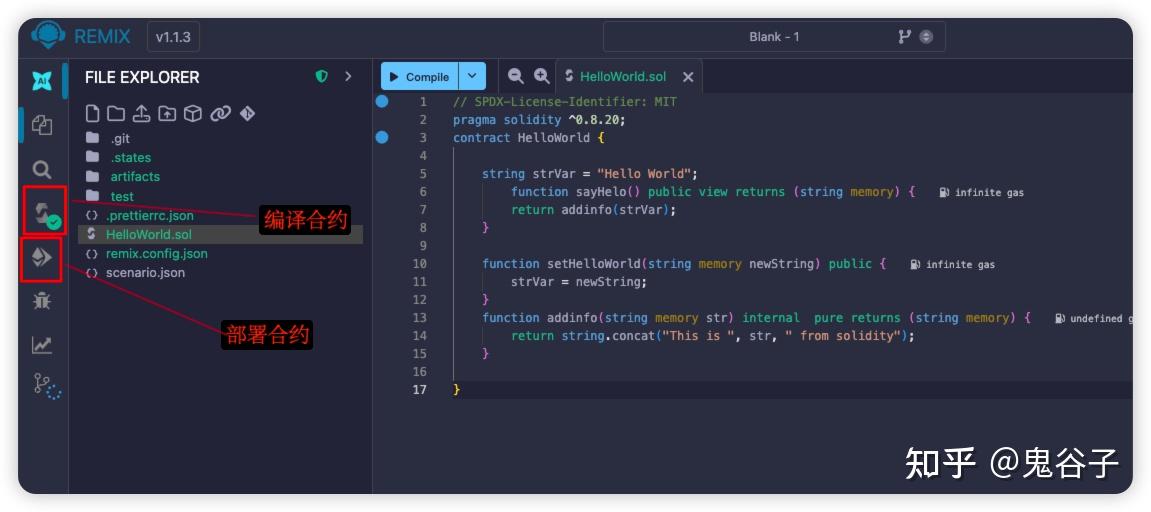1151x512 pixels.
Task: Close the HelloWorld.sol tab
Action: point(688,76)
